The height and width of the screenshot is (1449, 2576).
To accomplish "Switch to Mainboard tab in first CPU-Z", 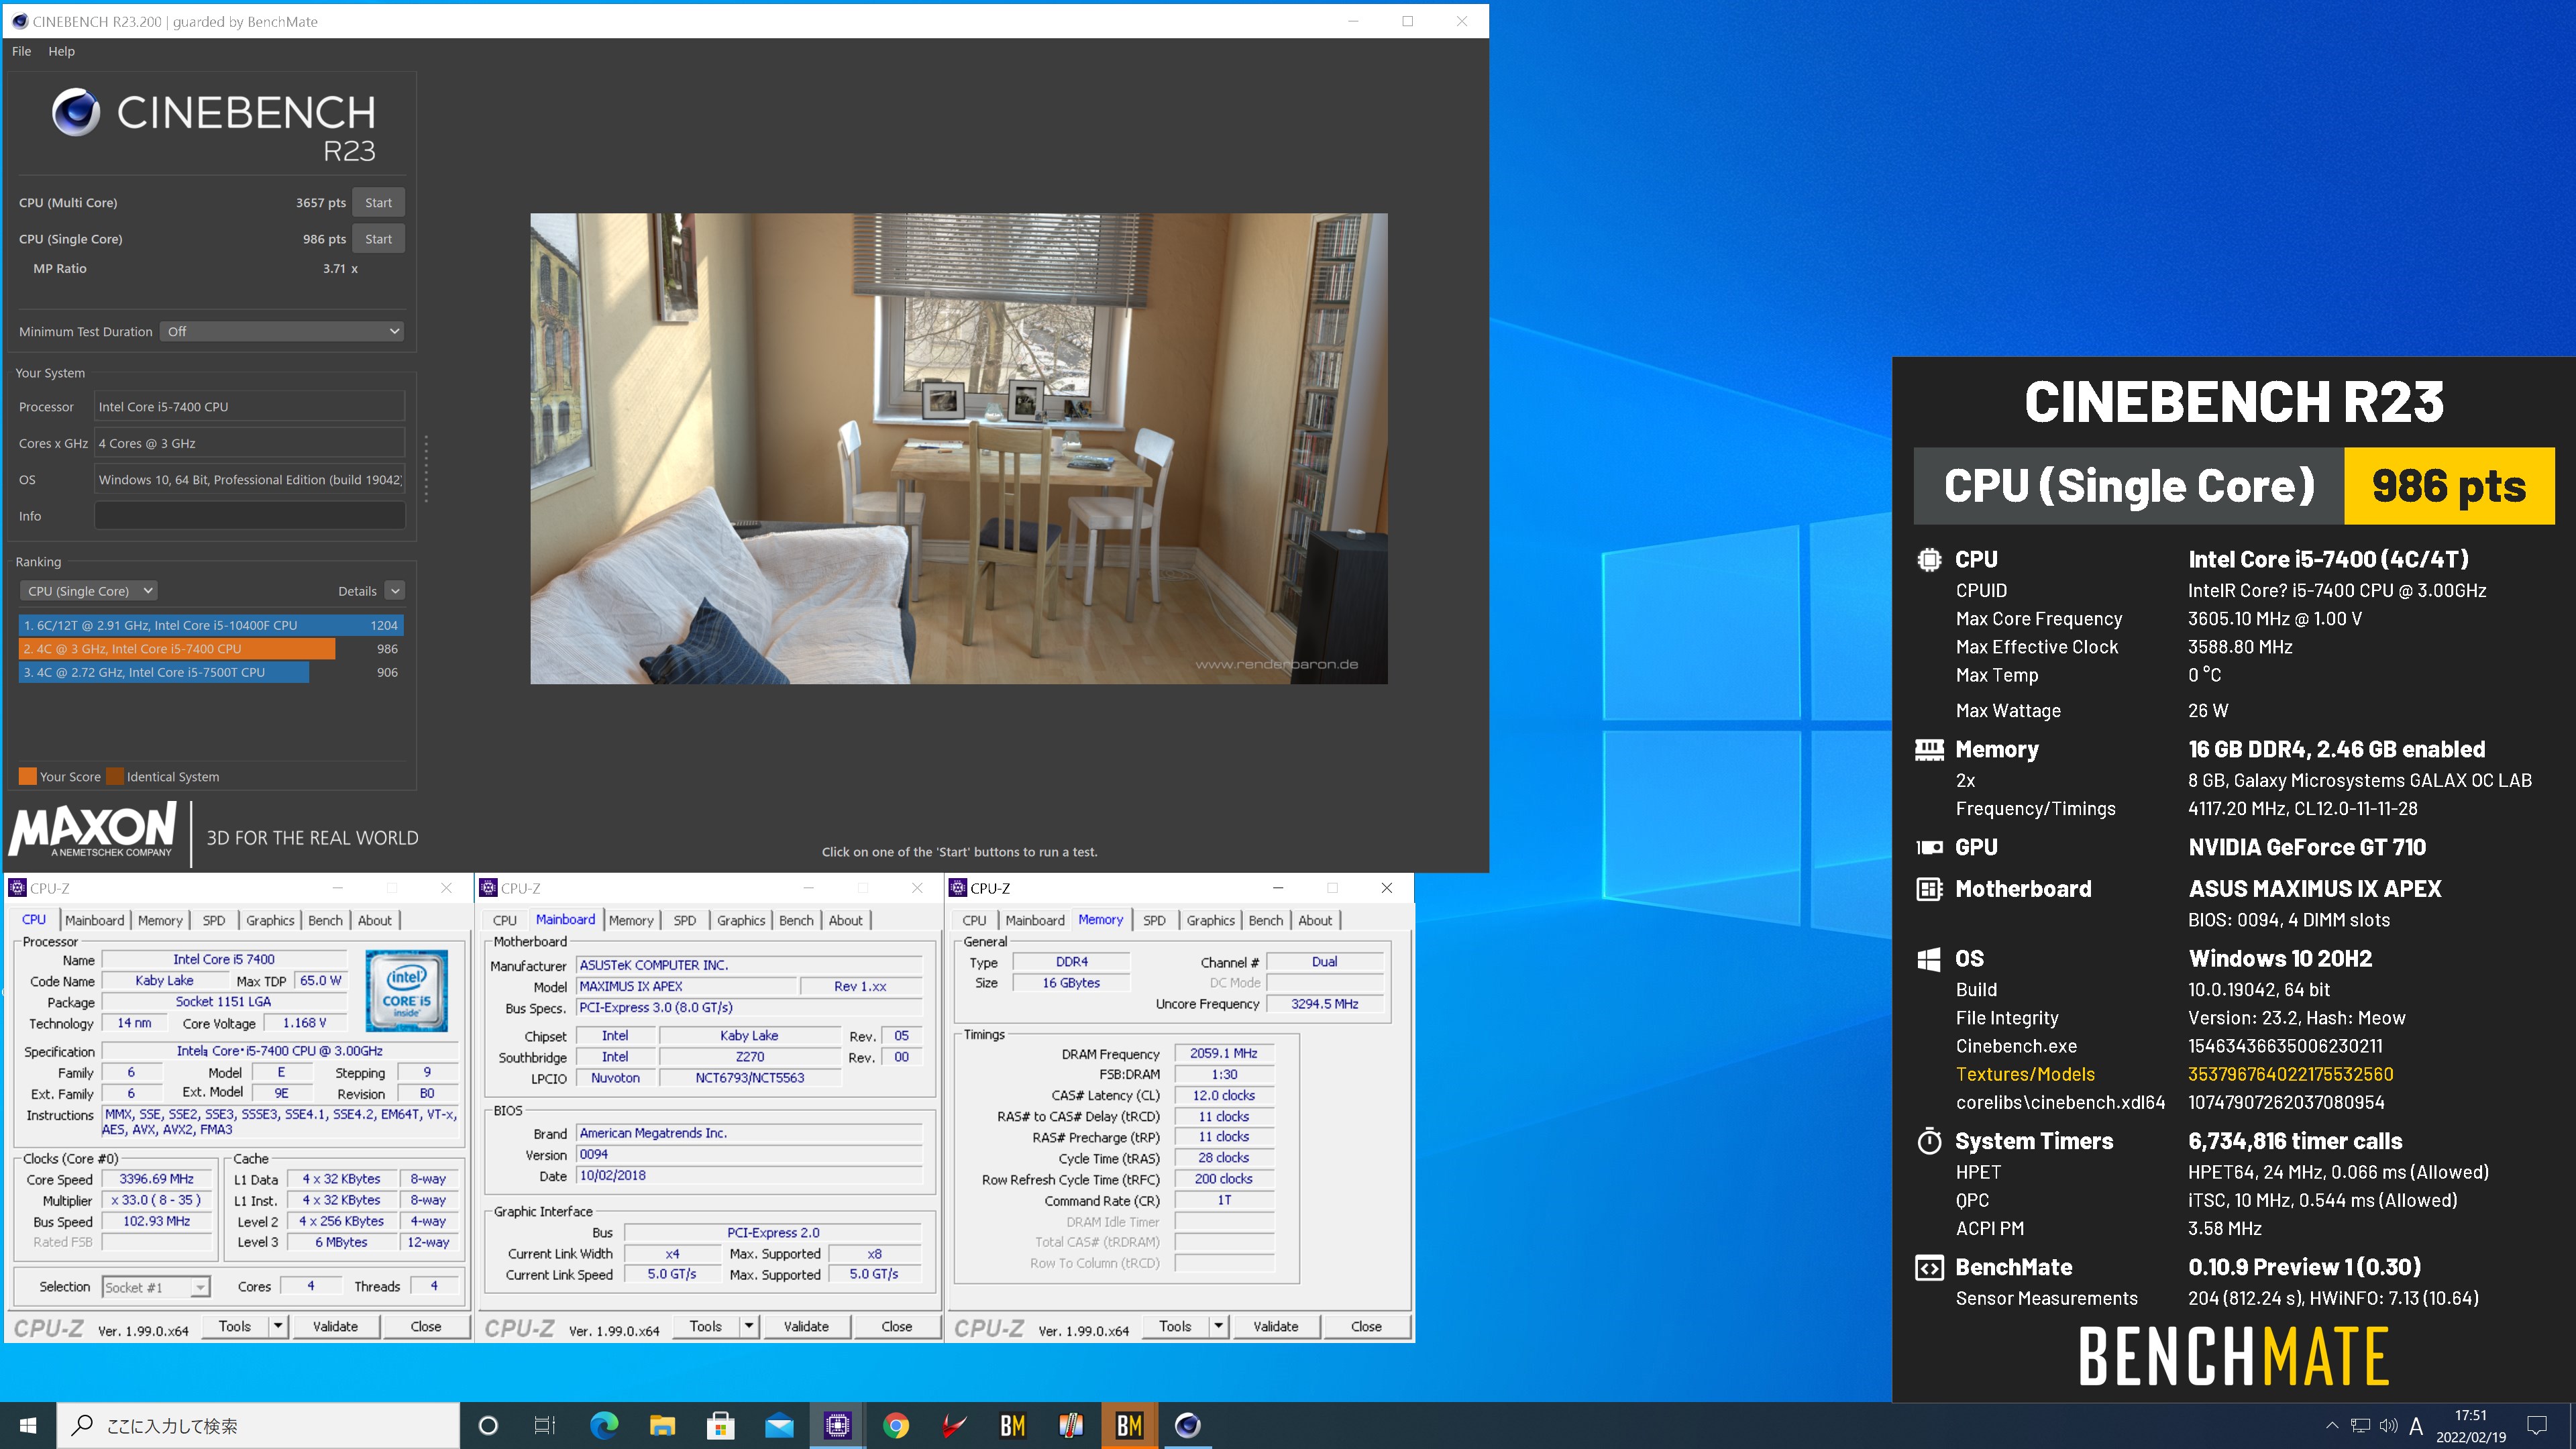I will (x=95, y=920).
